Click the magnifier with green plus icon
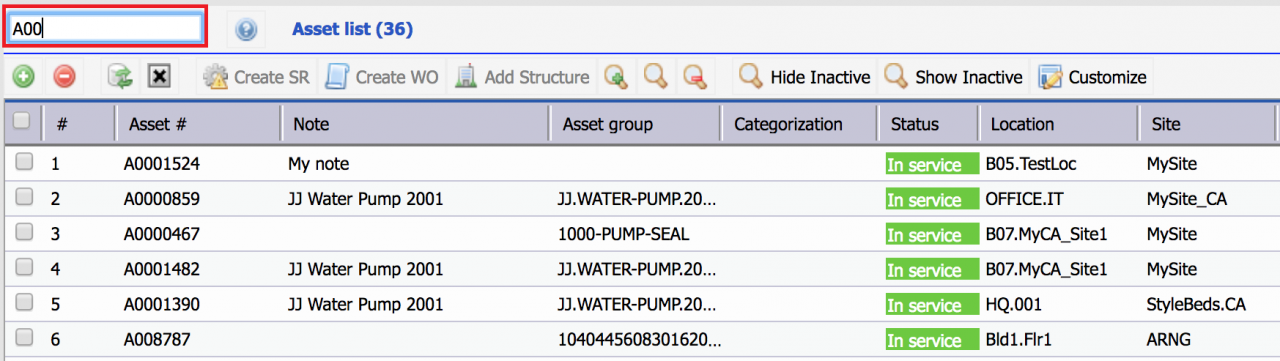 [x=616, y=77]
